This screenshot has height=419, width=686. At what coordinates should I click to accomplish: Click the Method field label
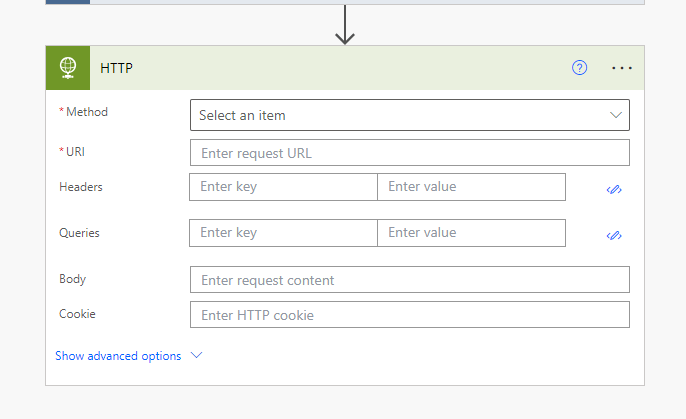[87, 112]
